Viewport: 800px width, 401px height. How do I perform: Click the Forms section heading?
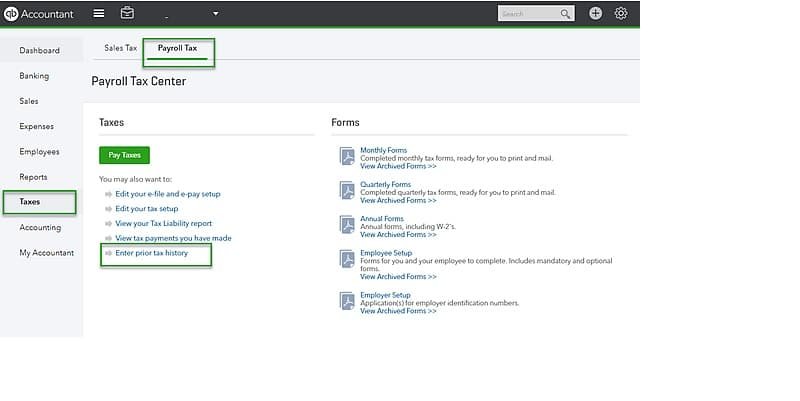click(x=345, y=122)
